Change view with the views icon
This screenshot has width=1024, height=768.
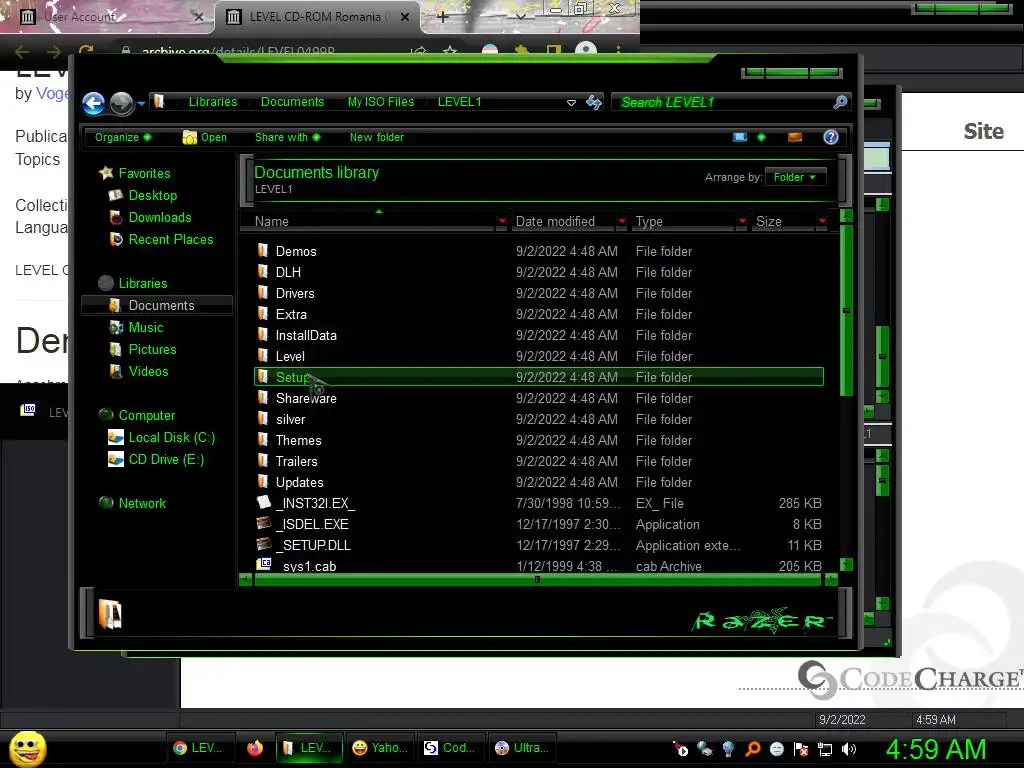(740, 137)
